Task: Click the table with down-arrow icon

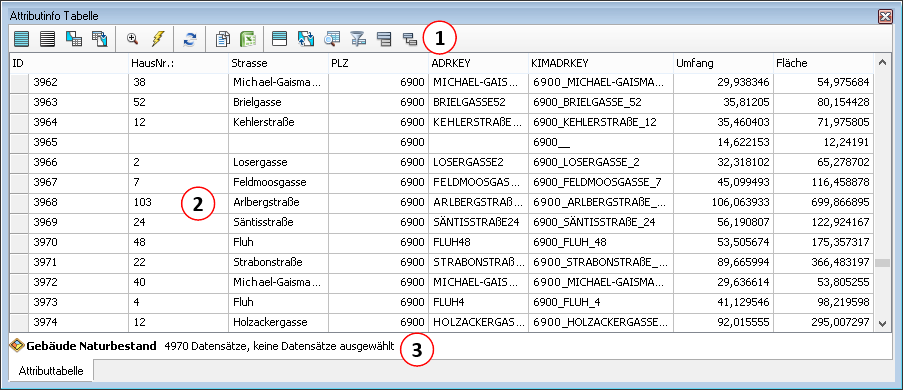Action: tap(100, 39)
